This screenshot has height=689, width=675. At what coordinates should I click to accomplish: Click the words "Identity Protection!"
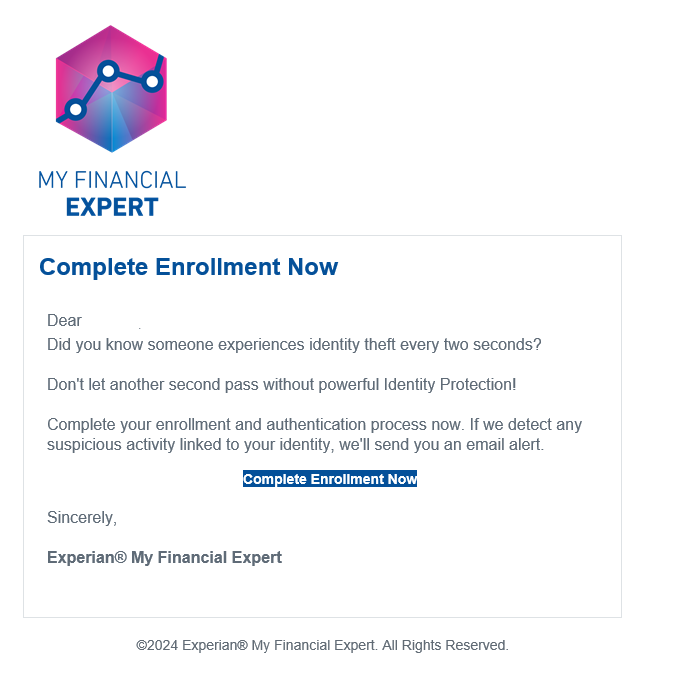(x=449, y=385)
